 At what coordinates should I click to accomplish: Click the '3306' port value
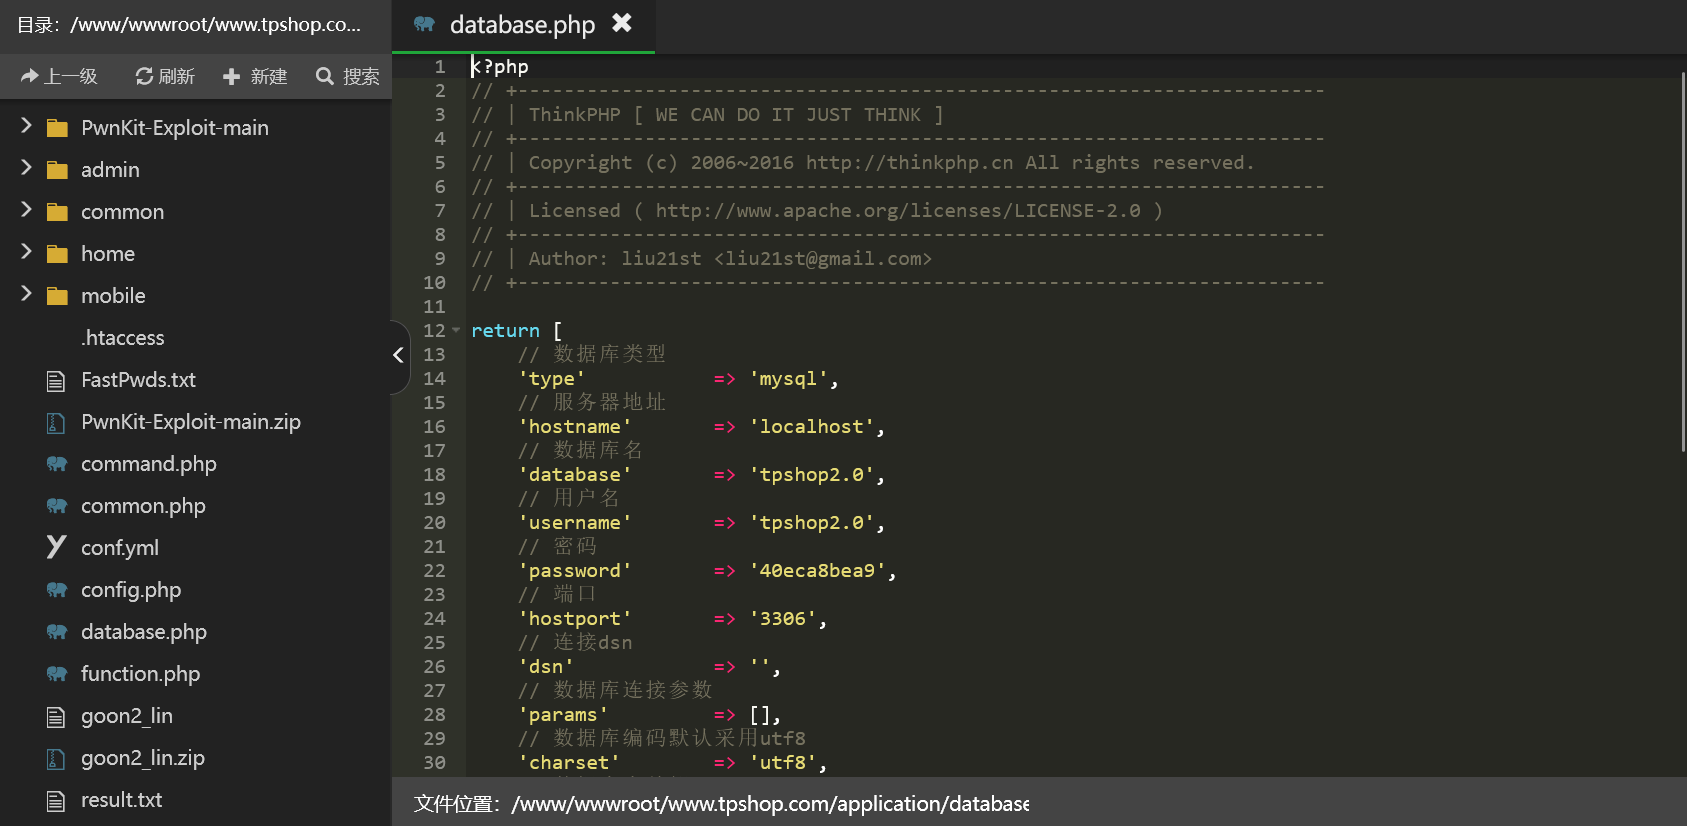[x=783, y=618]
